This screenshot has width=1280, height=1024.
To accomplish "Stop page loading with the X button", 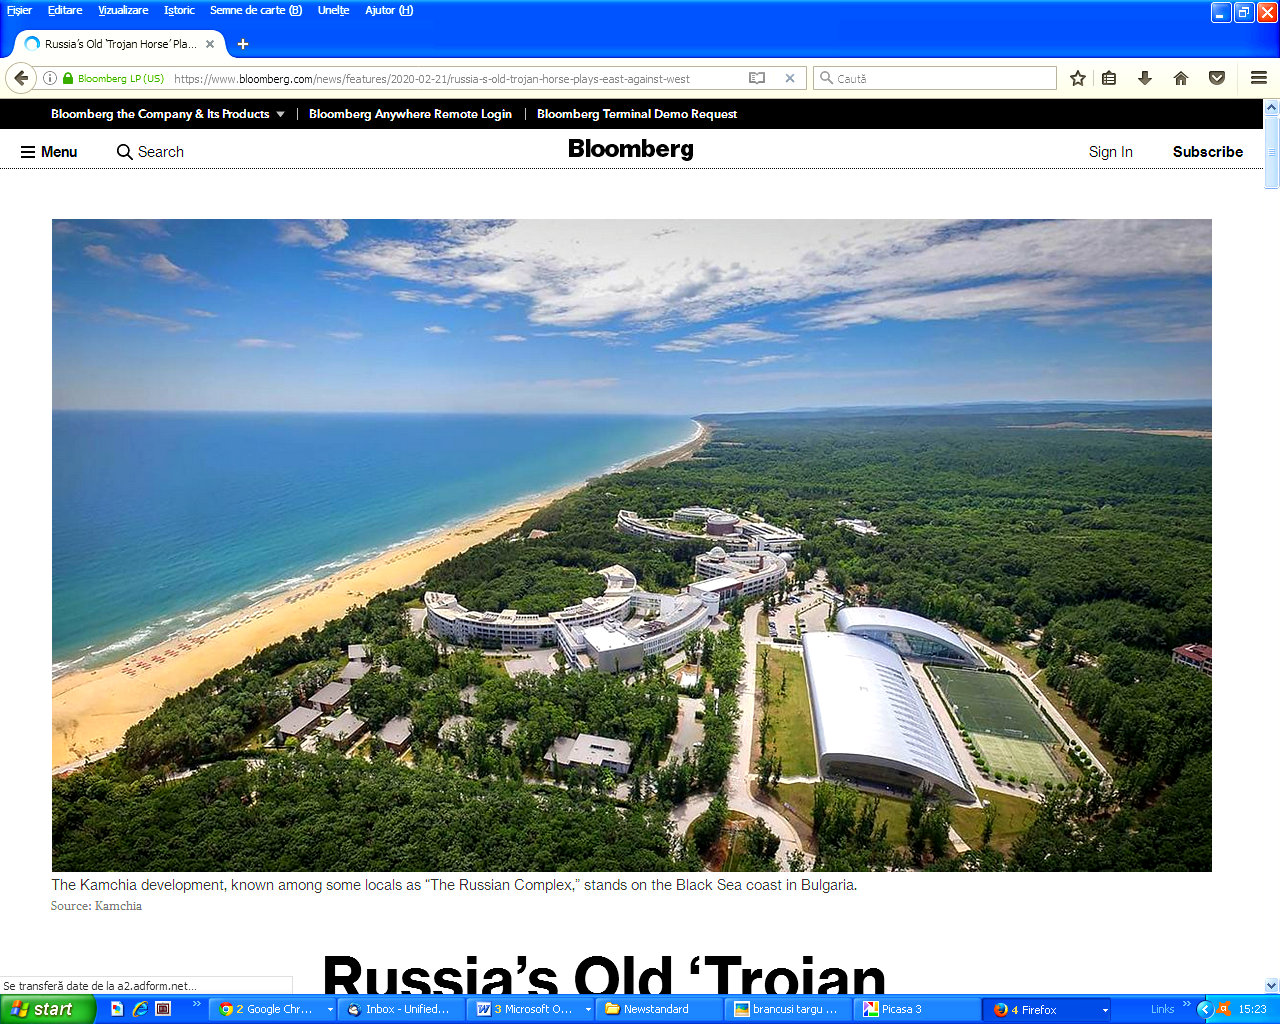I will 790,78.
